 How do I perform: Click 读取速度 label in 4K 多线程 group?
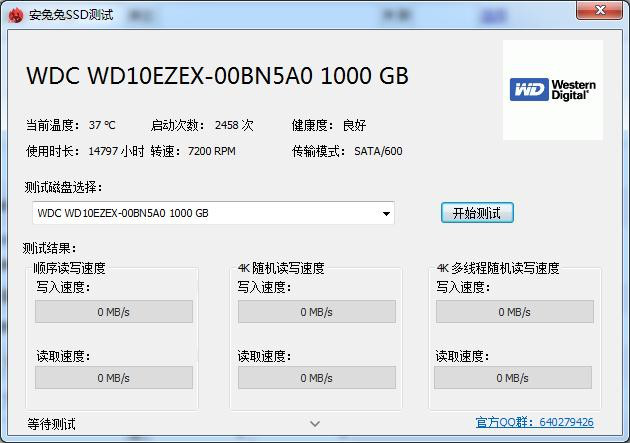[x=462, y=356]
